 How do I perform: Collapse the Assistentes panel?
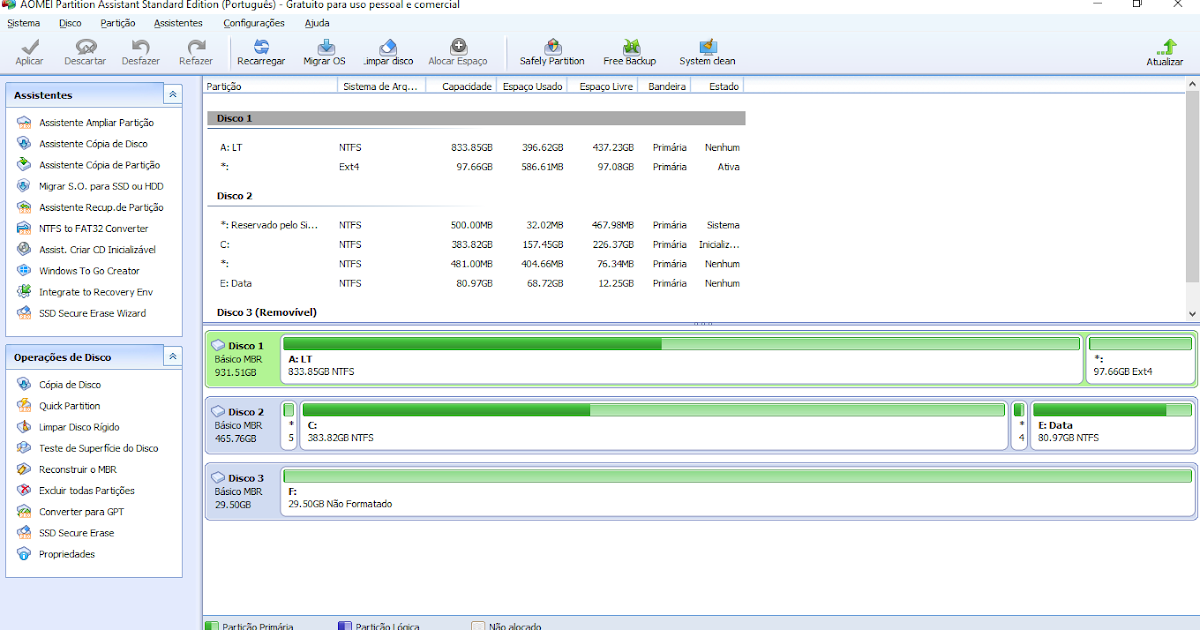[x=173, y=95]
